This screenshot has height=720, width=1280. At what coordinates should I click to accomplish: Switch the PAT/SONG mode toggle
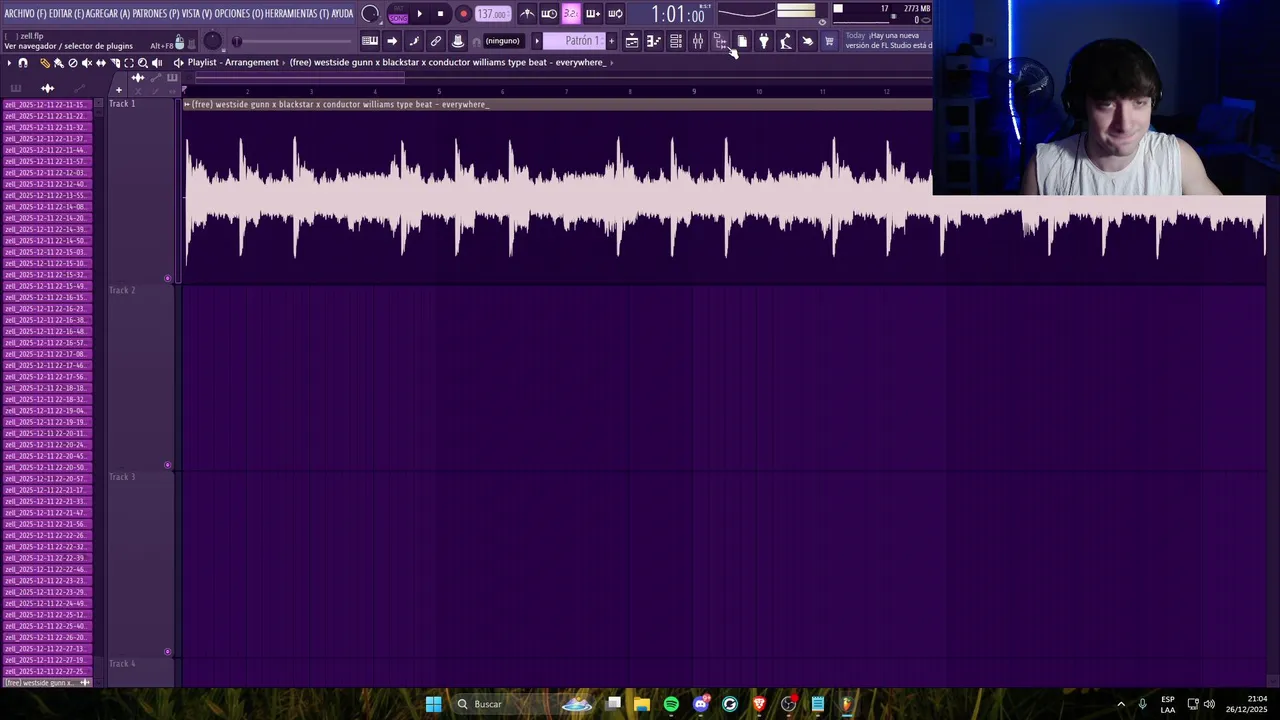click(x=398, y=14)
